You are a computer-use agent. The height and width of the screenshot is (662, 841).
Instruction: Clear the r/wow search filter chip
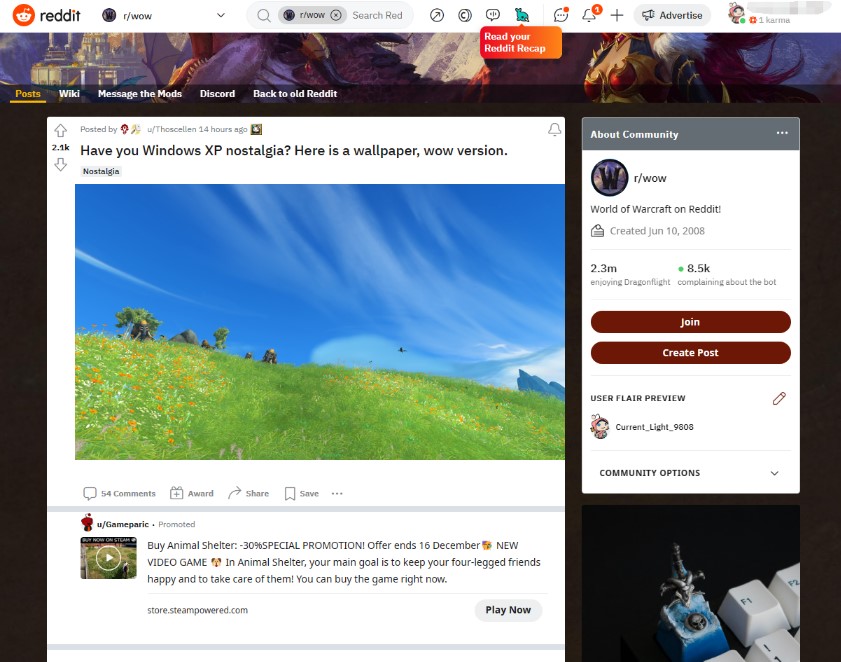tap(336, 15)
